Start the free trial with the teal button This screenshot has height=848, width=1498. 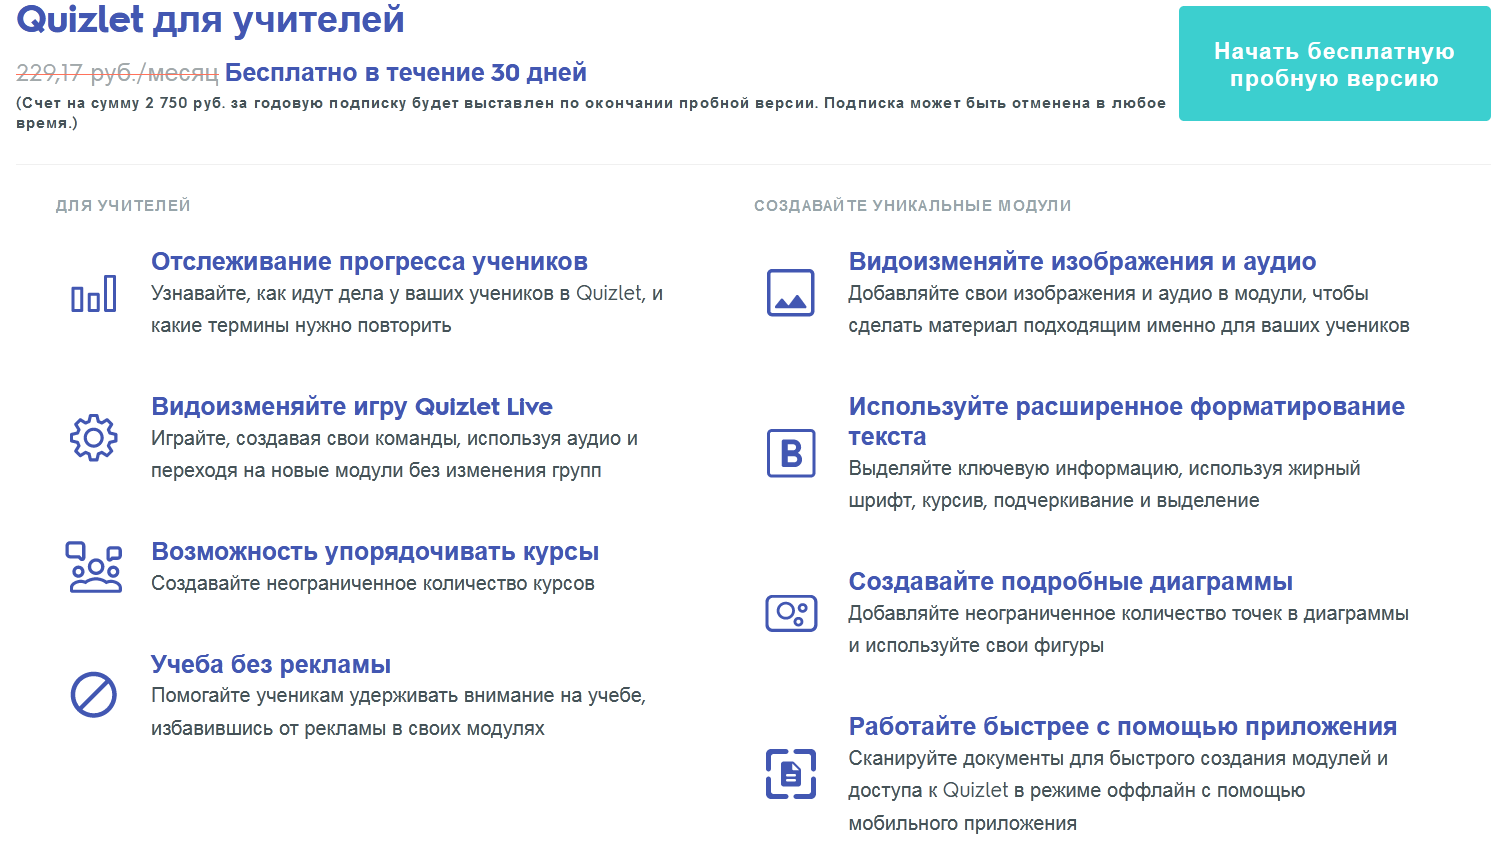(1334, 64)
